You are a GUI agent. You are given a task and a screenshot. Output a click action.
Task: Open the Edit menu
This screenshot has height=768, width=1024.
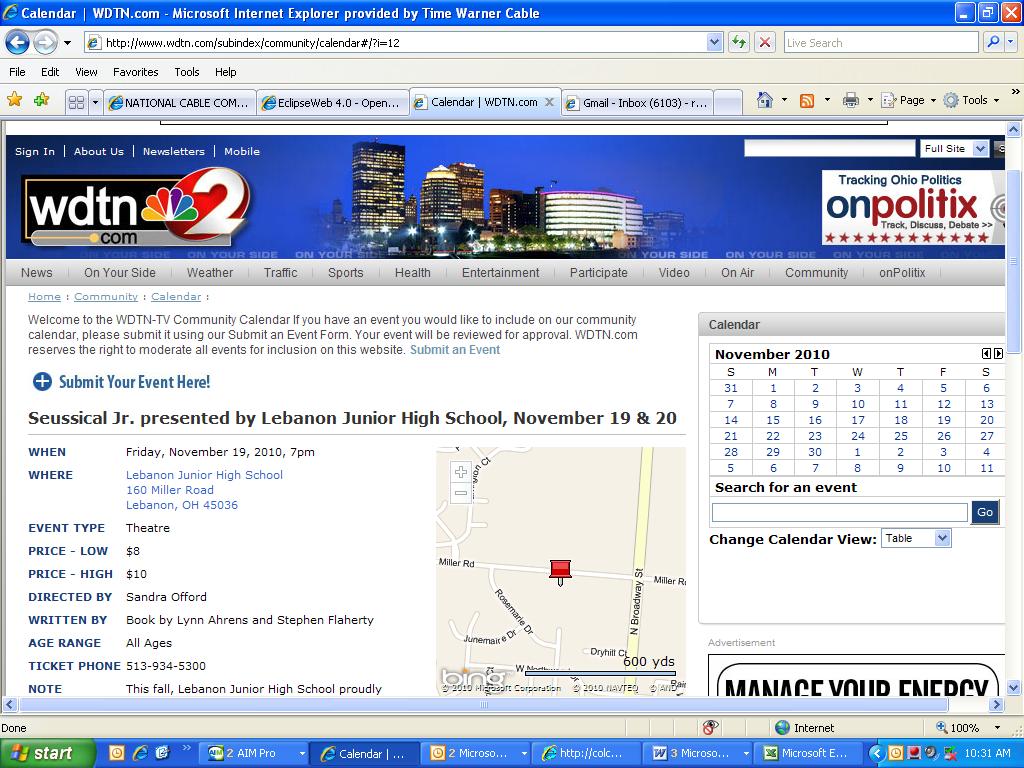click(50, 72)
